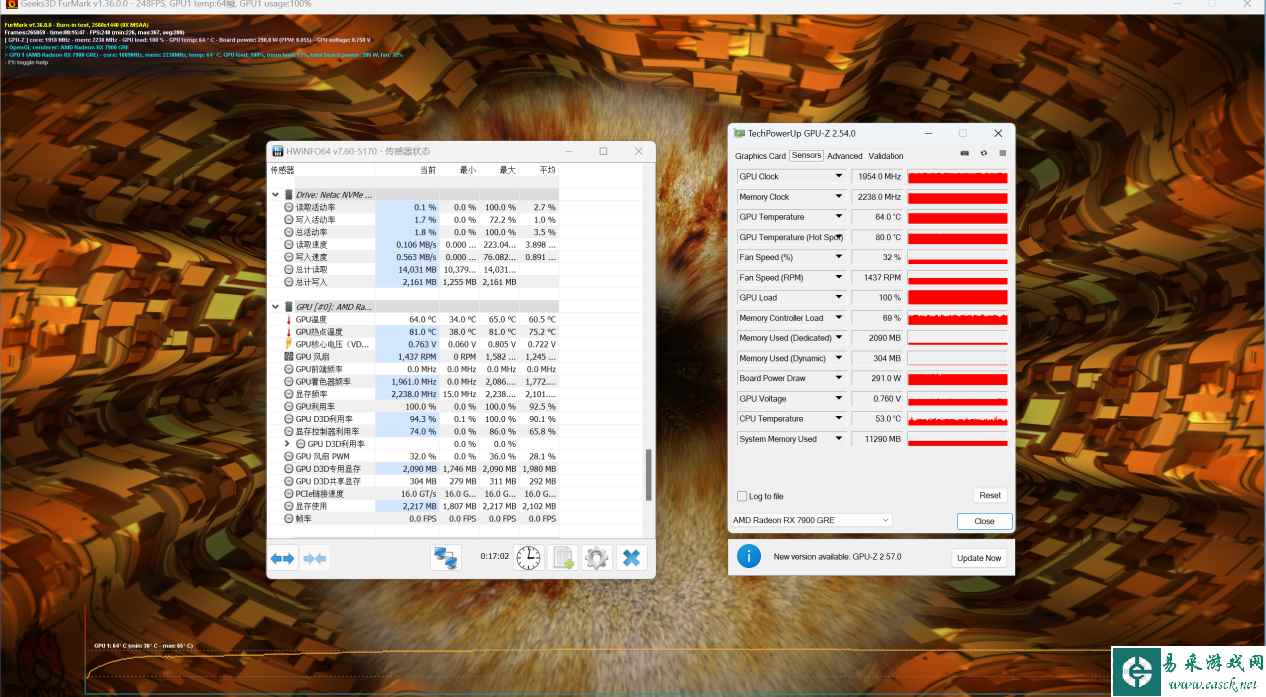
Task: Click the 0:17:02 elapsed time in HWiNFO
Action: pos(494,556)
